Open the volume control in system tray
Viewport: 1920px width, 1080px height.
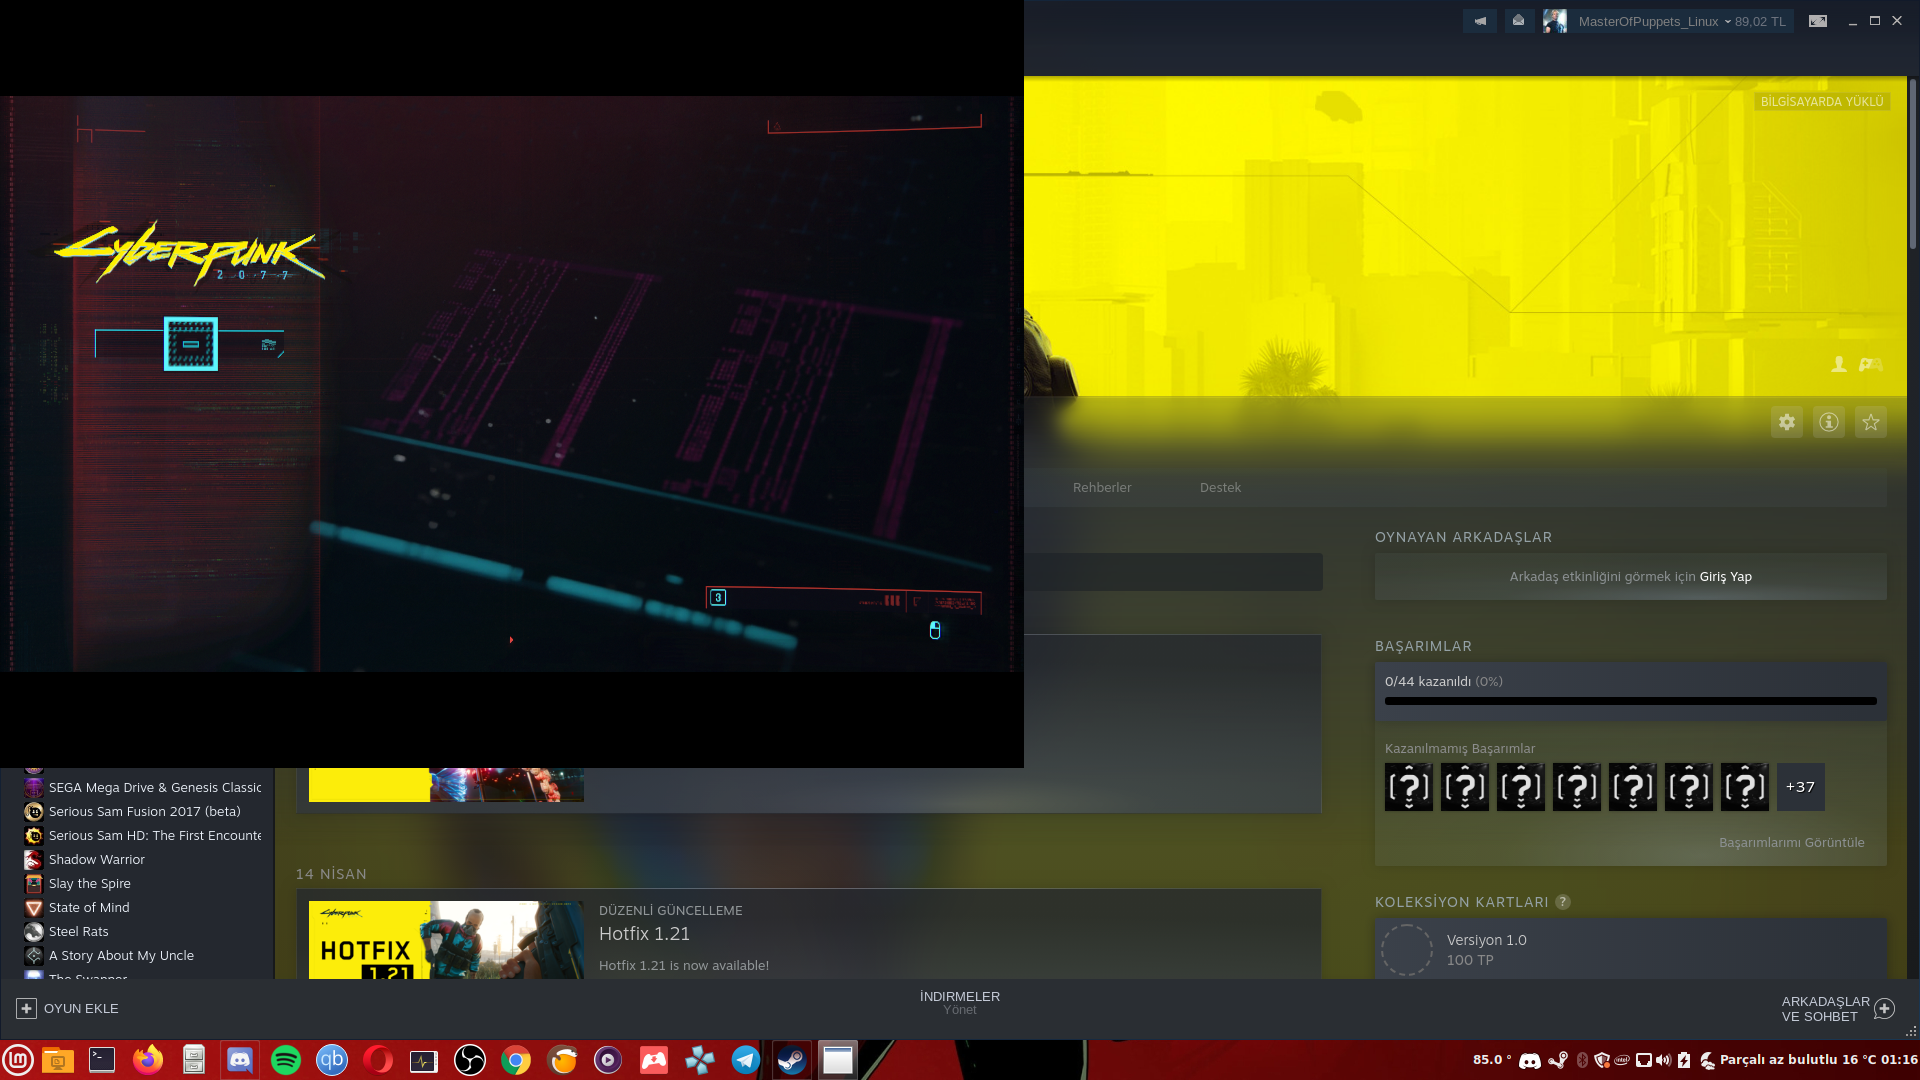[x=1663, y=1061]
